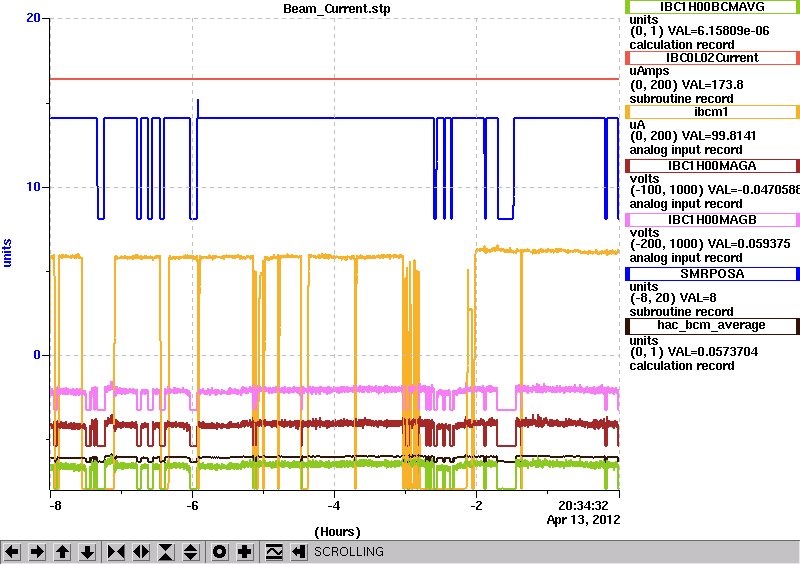Image resolution: width=800 pixels, height=564 pixels.
Task: Click the y-axis value 10 label
Action: (33, 187)
